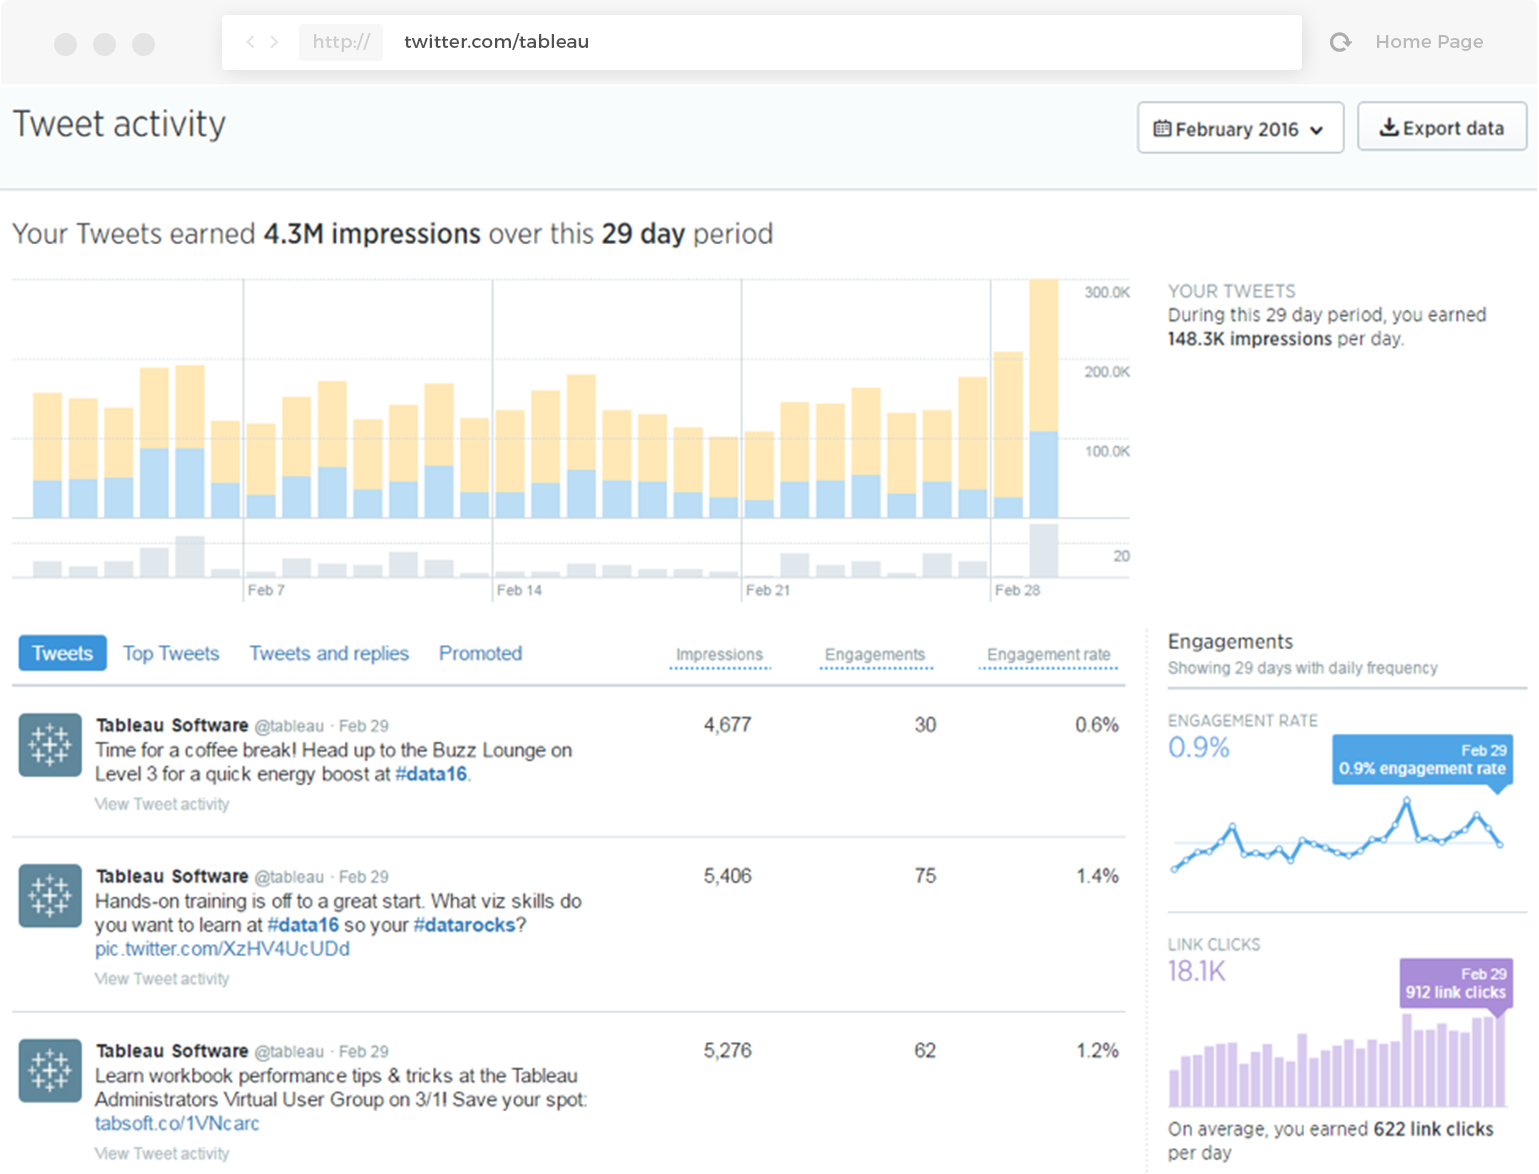Click the 75 engagements value
The height and width of the screenshot is (1174, 1539).
925,876
